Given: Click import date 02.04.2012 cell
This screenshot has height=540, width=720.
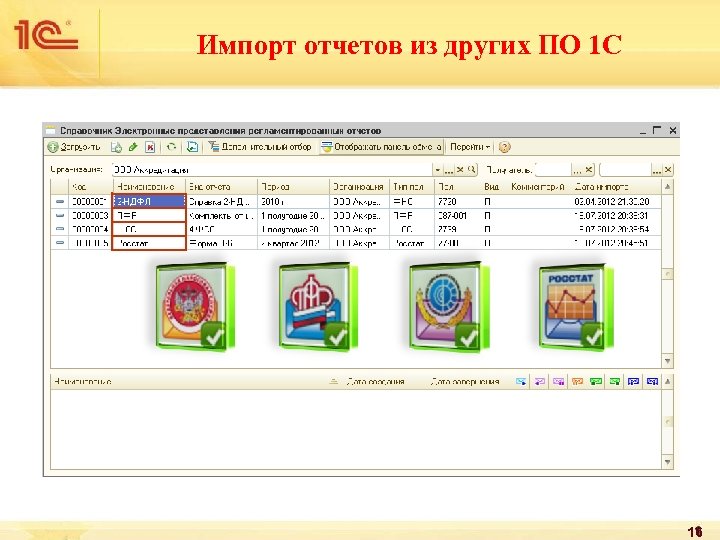Looking at the screenshot, I should pyautogui.click(x=615, y=202).
